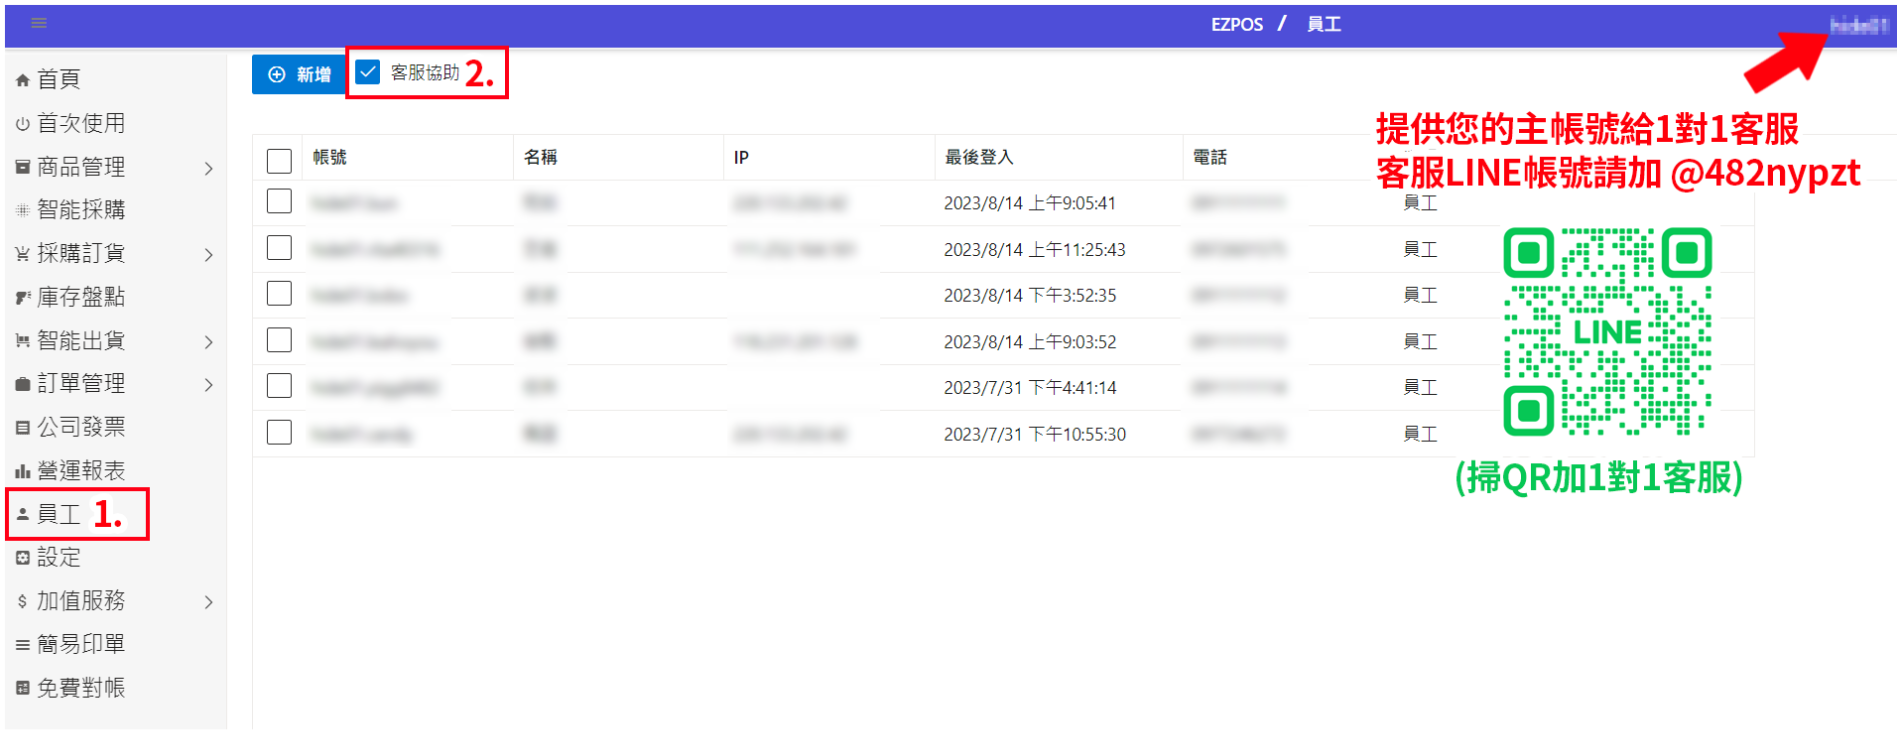Image resolution: width=1897 pixels, height=734 pixels.
Task: Click the settings icon beside 設定
Action: coord(22,558)
